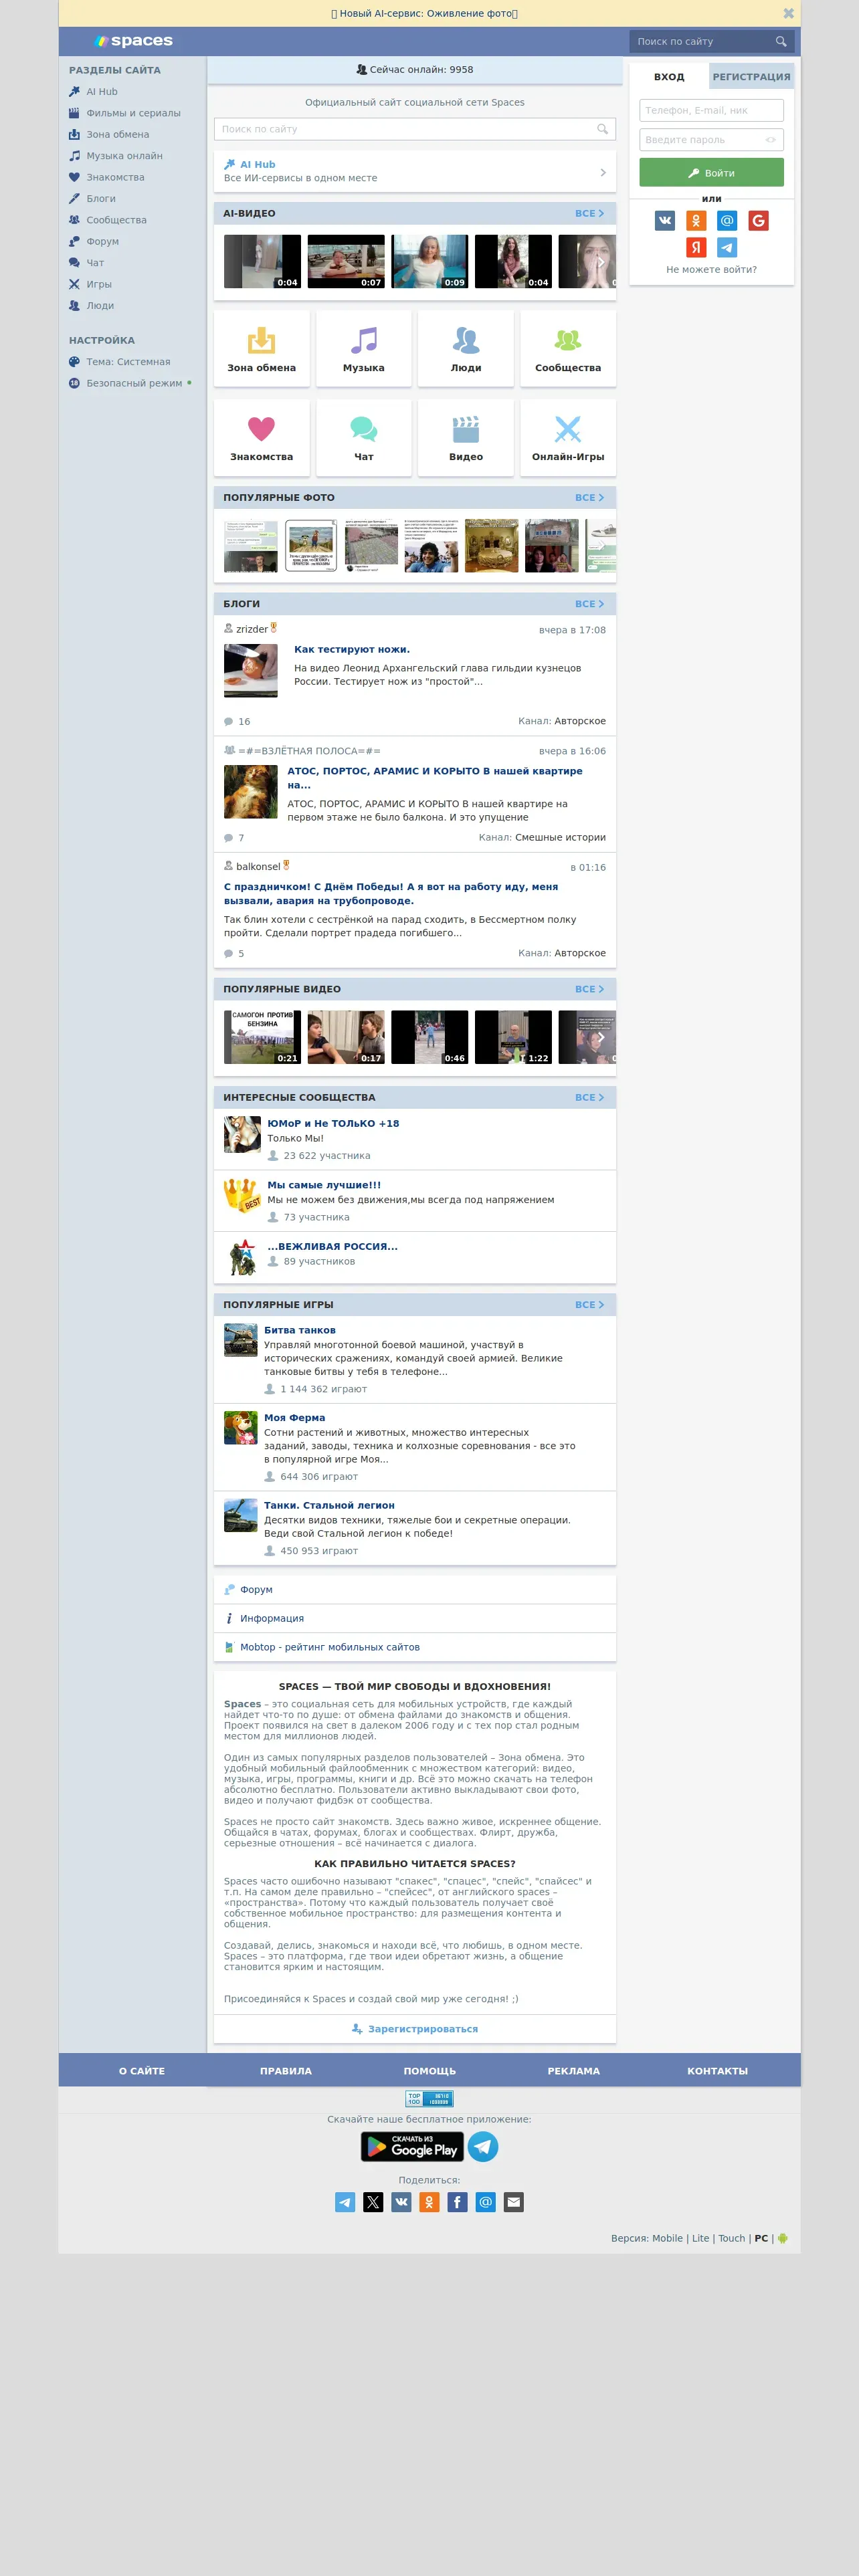The height and width of the screenshot is (2576, 859).
Task: Expand ВСЕ in Популярные фото
Action: [x=589, y=497]
